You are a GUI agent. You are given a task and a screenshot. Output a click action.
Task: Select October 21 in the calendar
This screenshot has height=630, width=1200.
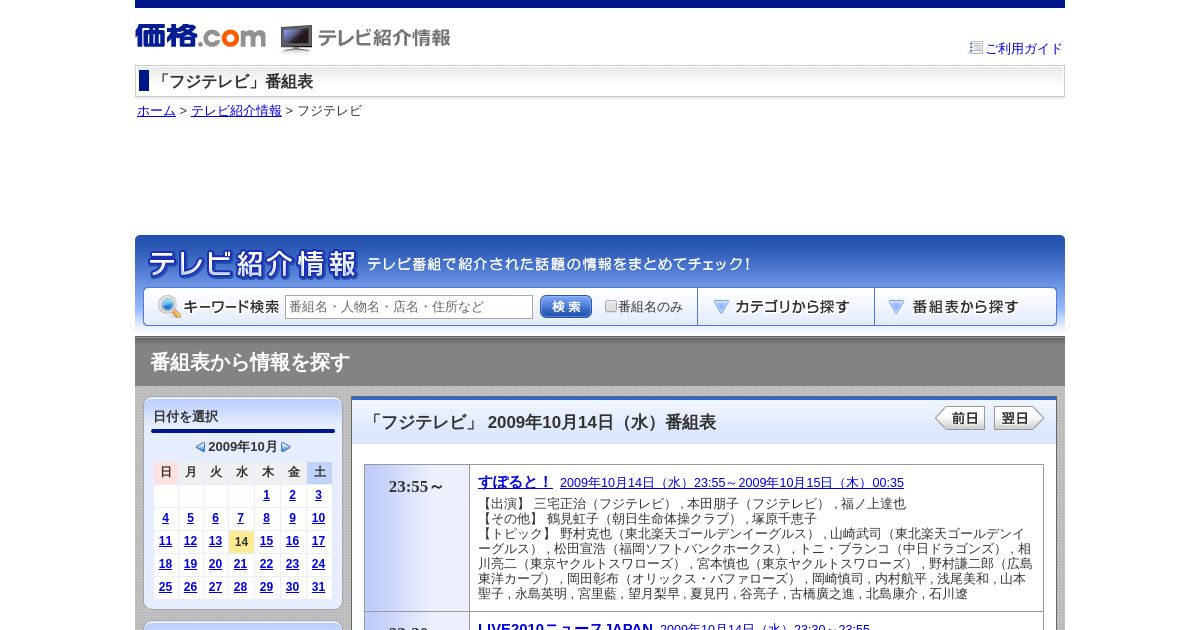pyautogui.click(x=240, y=564)
